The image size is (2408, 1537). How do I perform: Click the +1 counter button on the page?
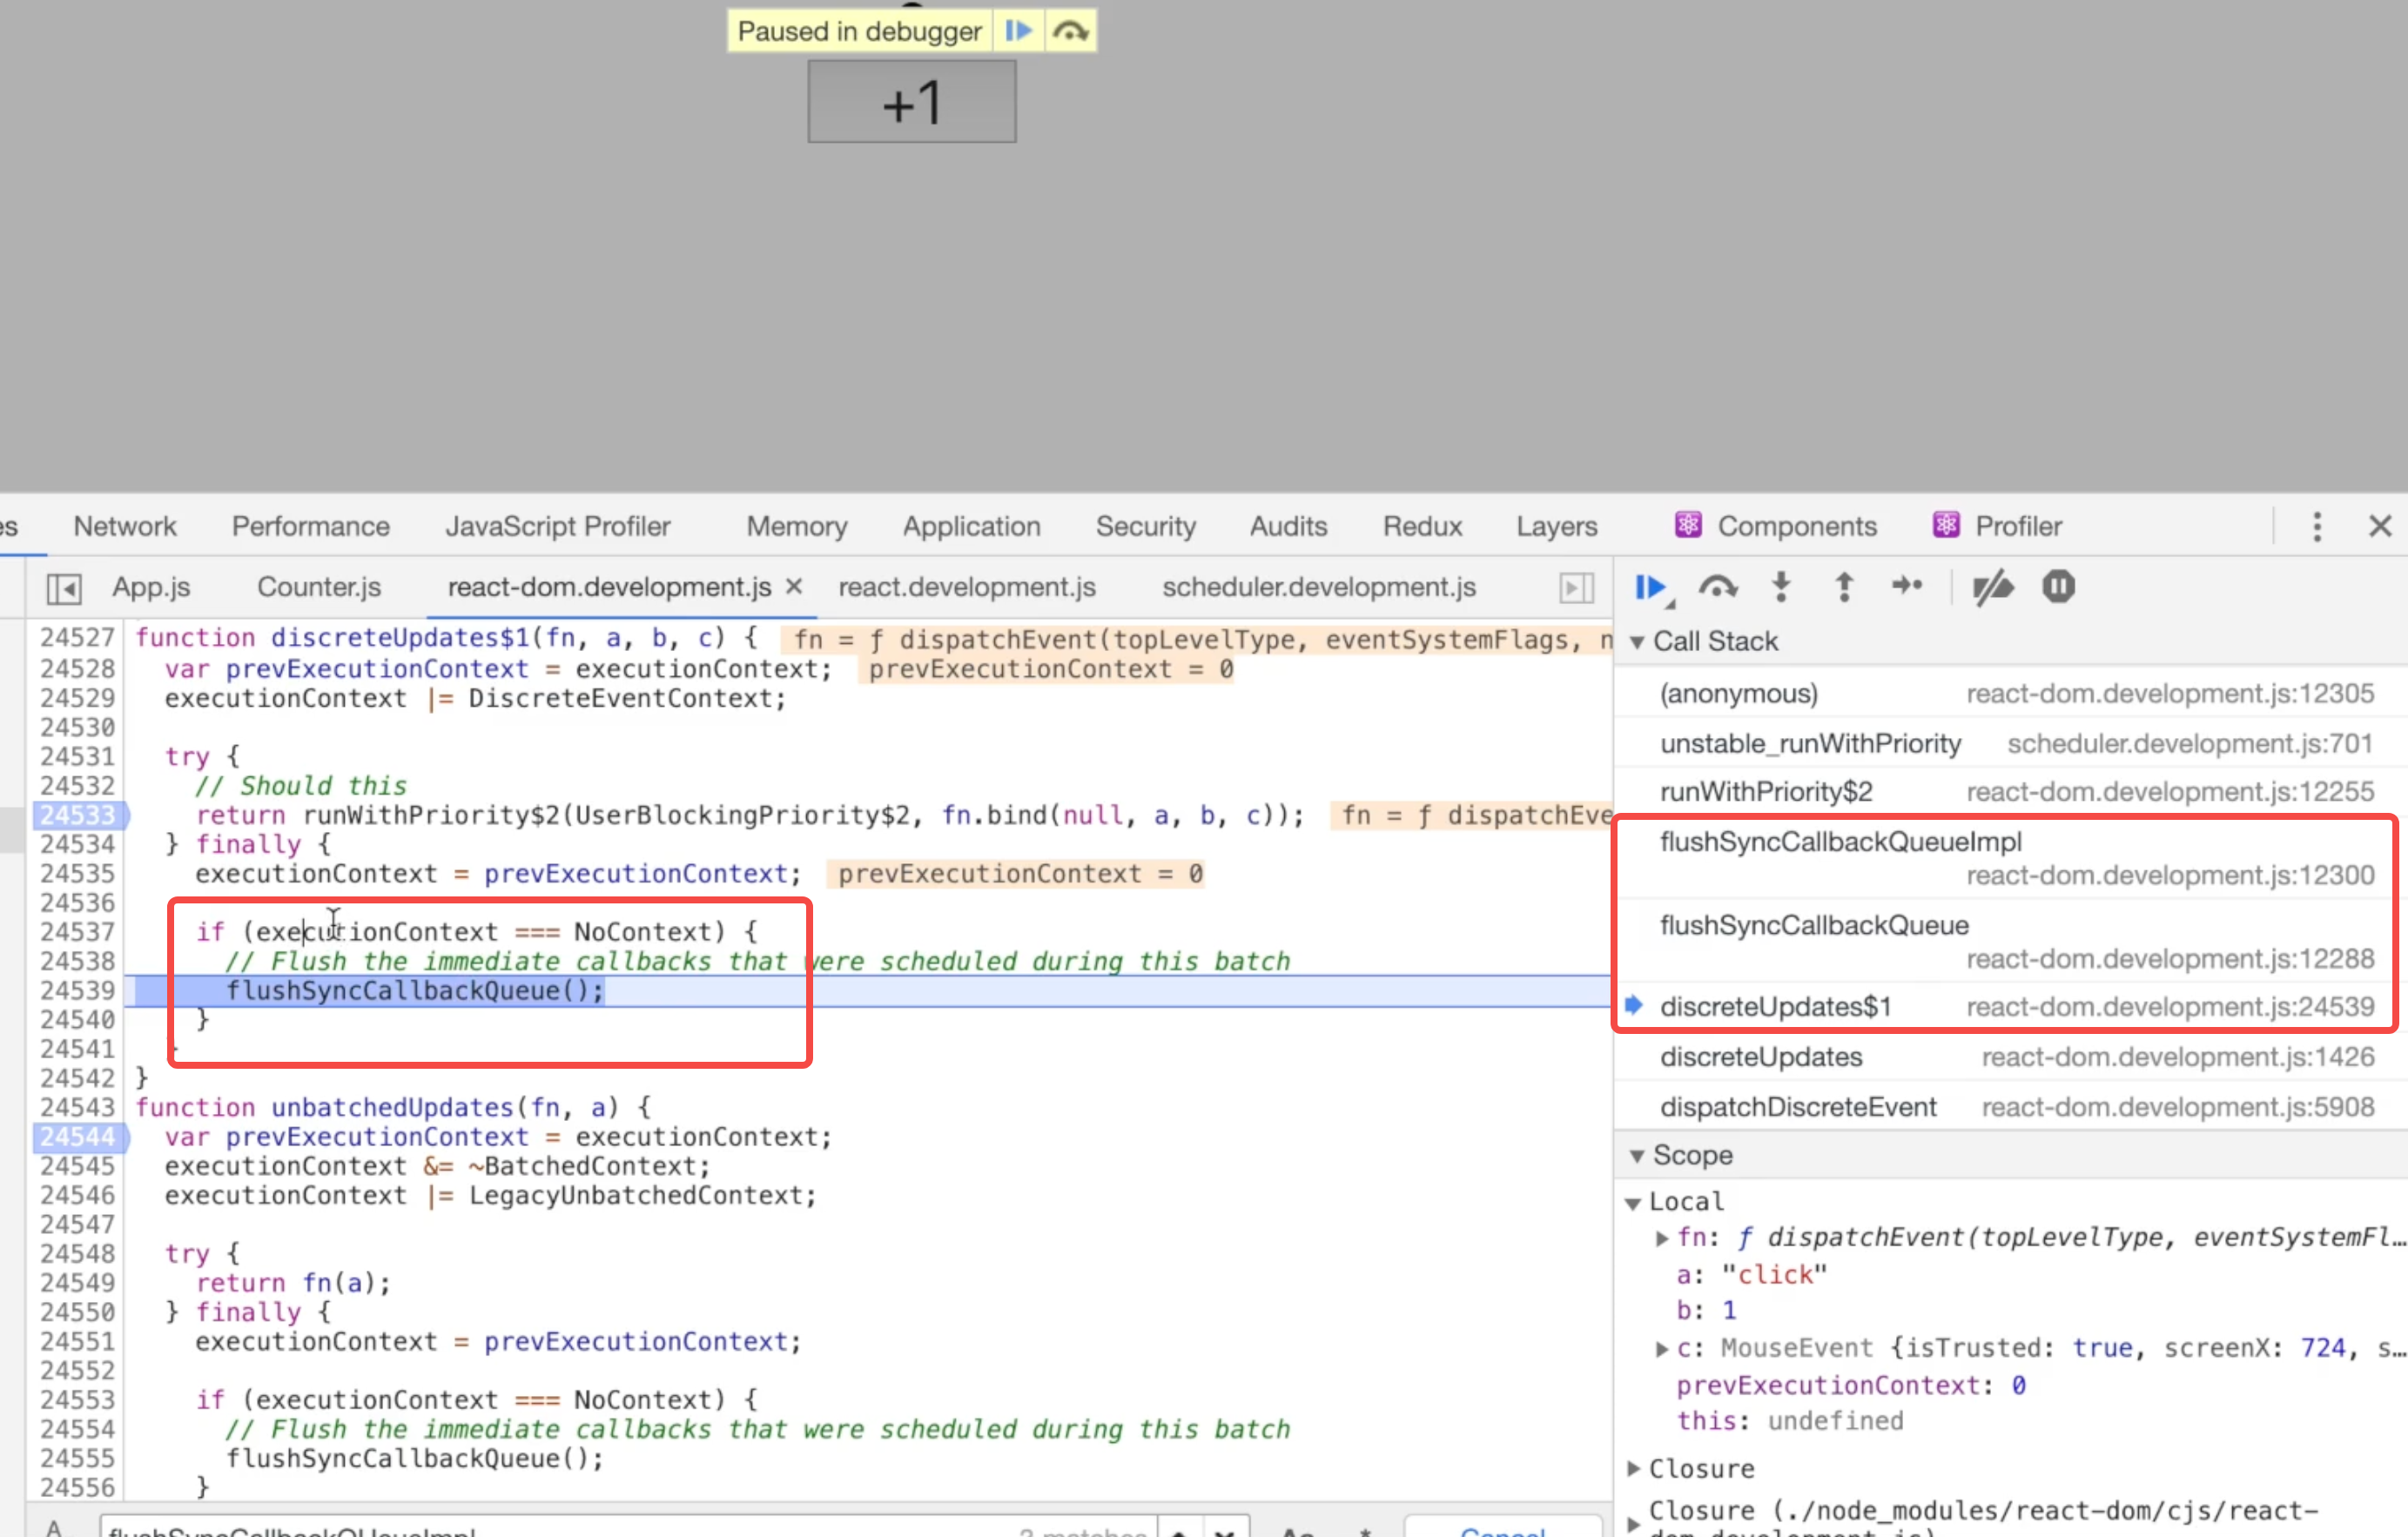[x=911, y=102]
